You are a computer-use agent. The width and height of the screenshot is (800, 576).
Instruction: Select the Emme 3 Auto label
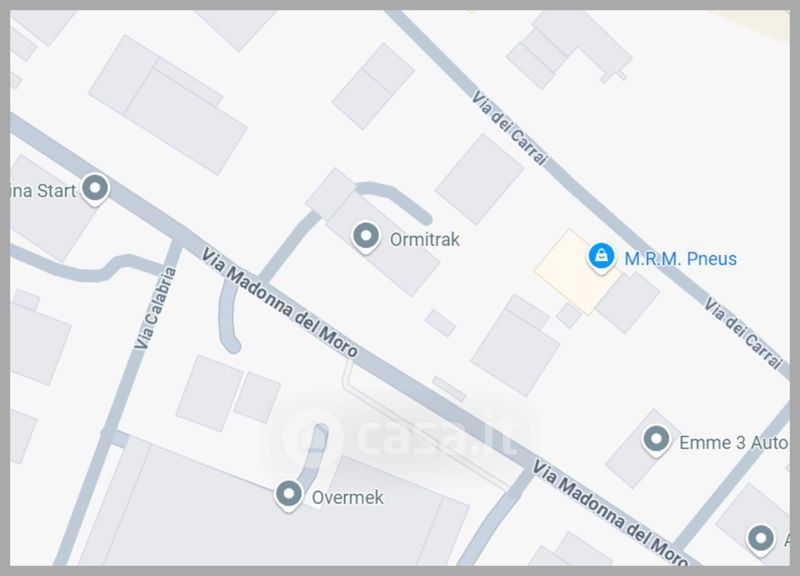734,442
